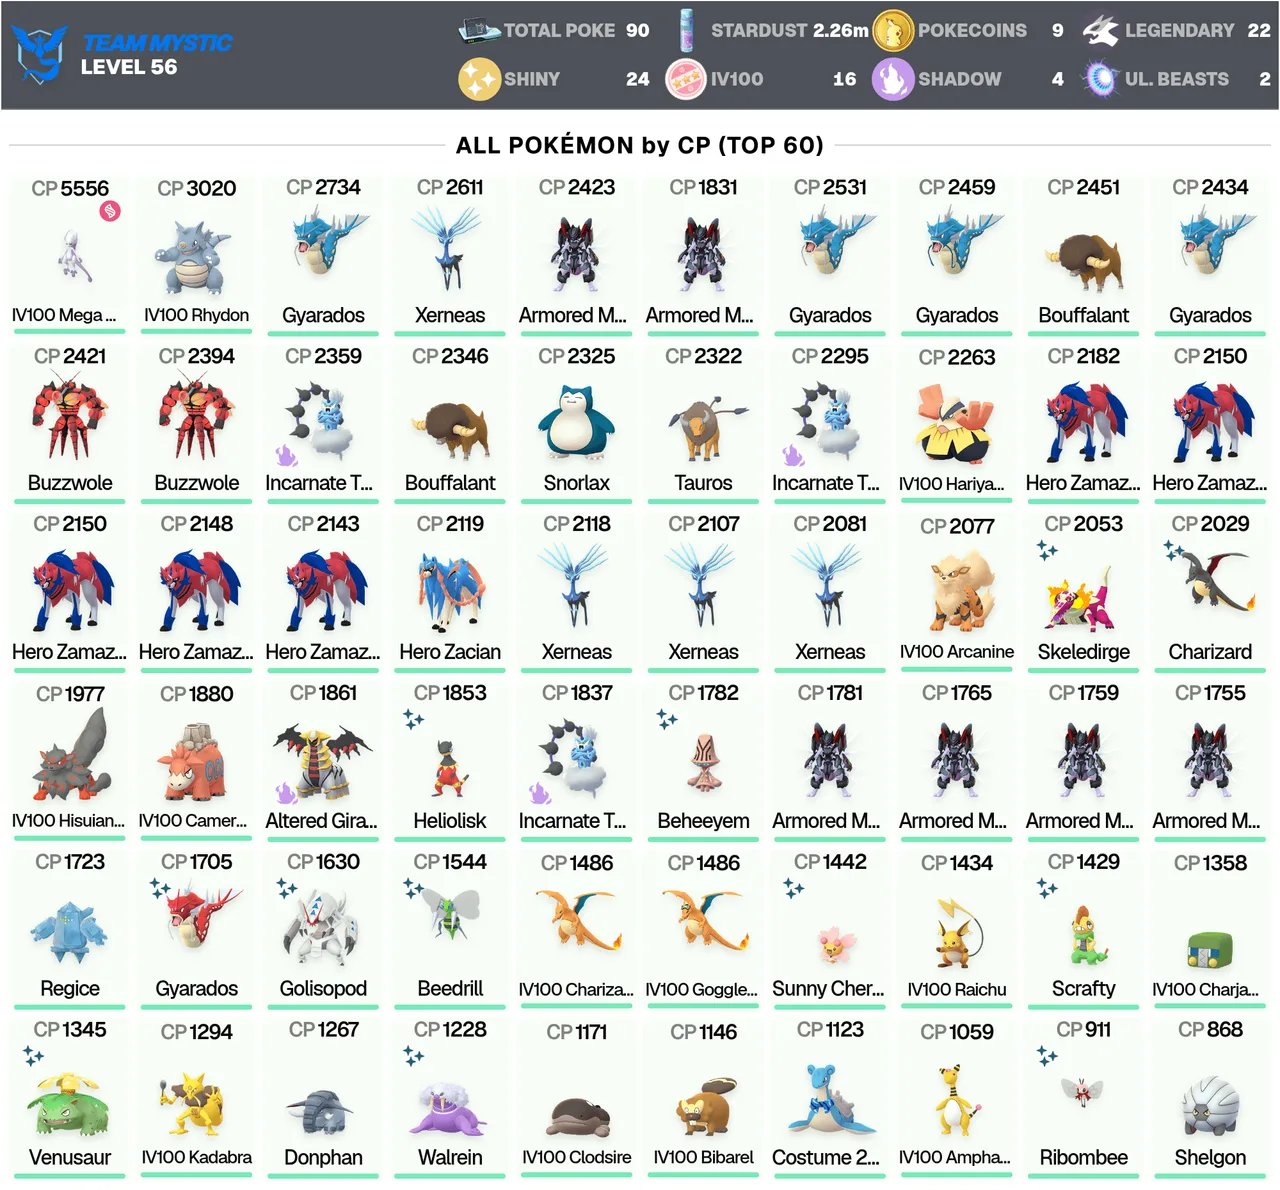This screenshot has width=1280, height=1190.
Task: Select the Total Poke storage icon
Action: click(479, 31)
